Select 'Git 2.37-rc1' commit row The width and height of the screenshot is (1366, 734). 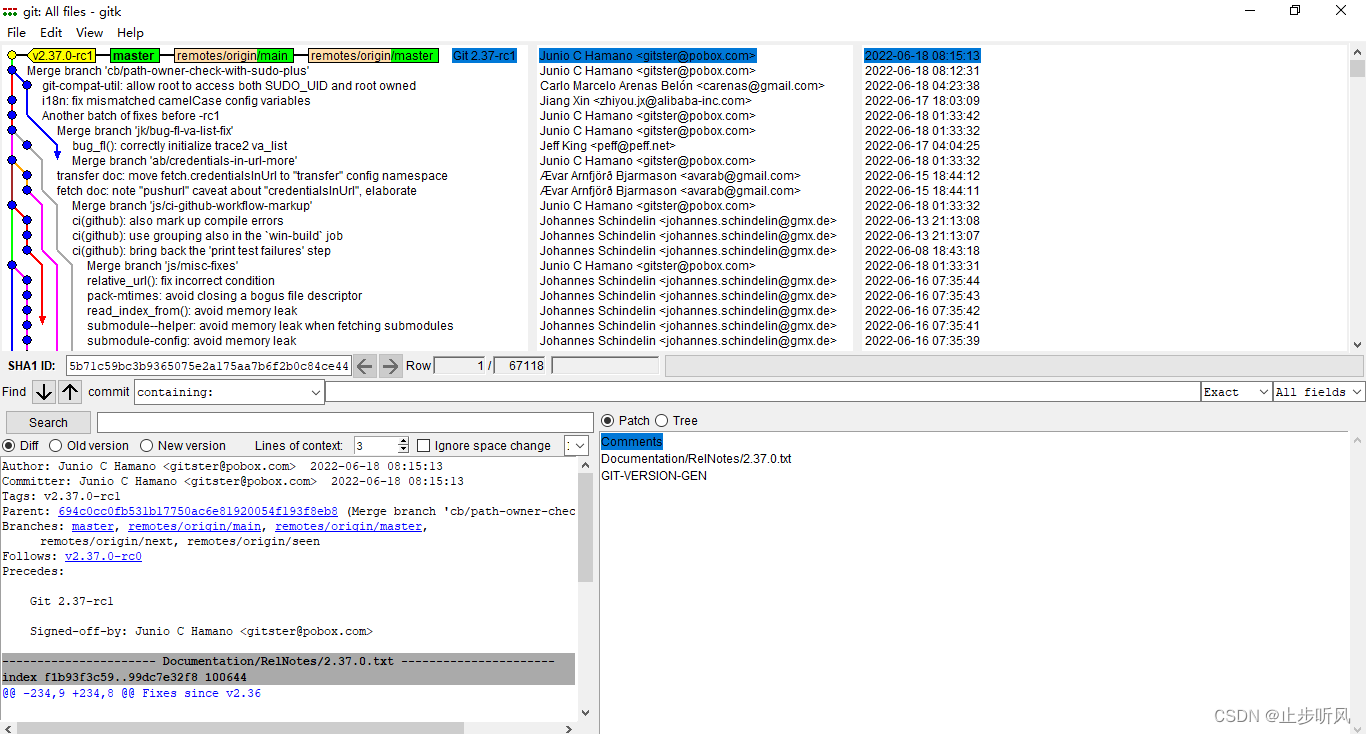(484, 56)
